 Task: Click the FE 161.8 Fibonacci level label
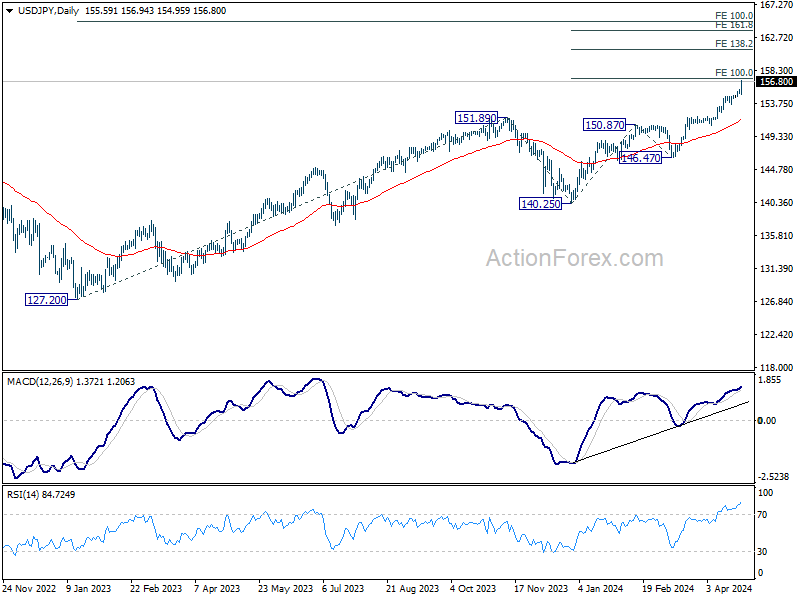tap(734, 26)
